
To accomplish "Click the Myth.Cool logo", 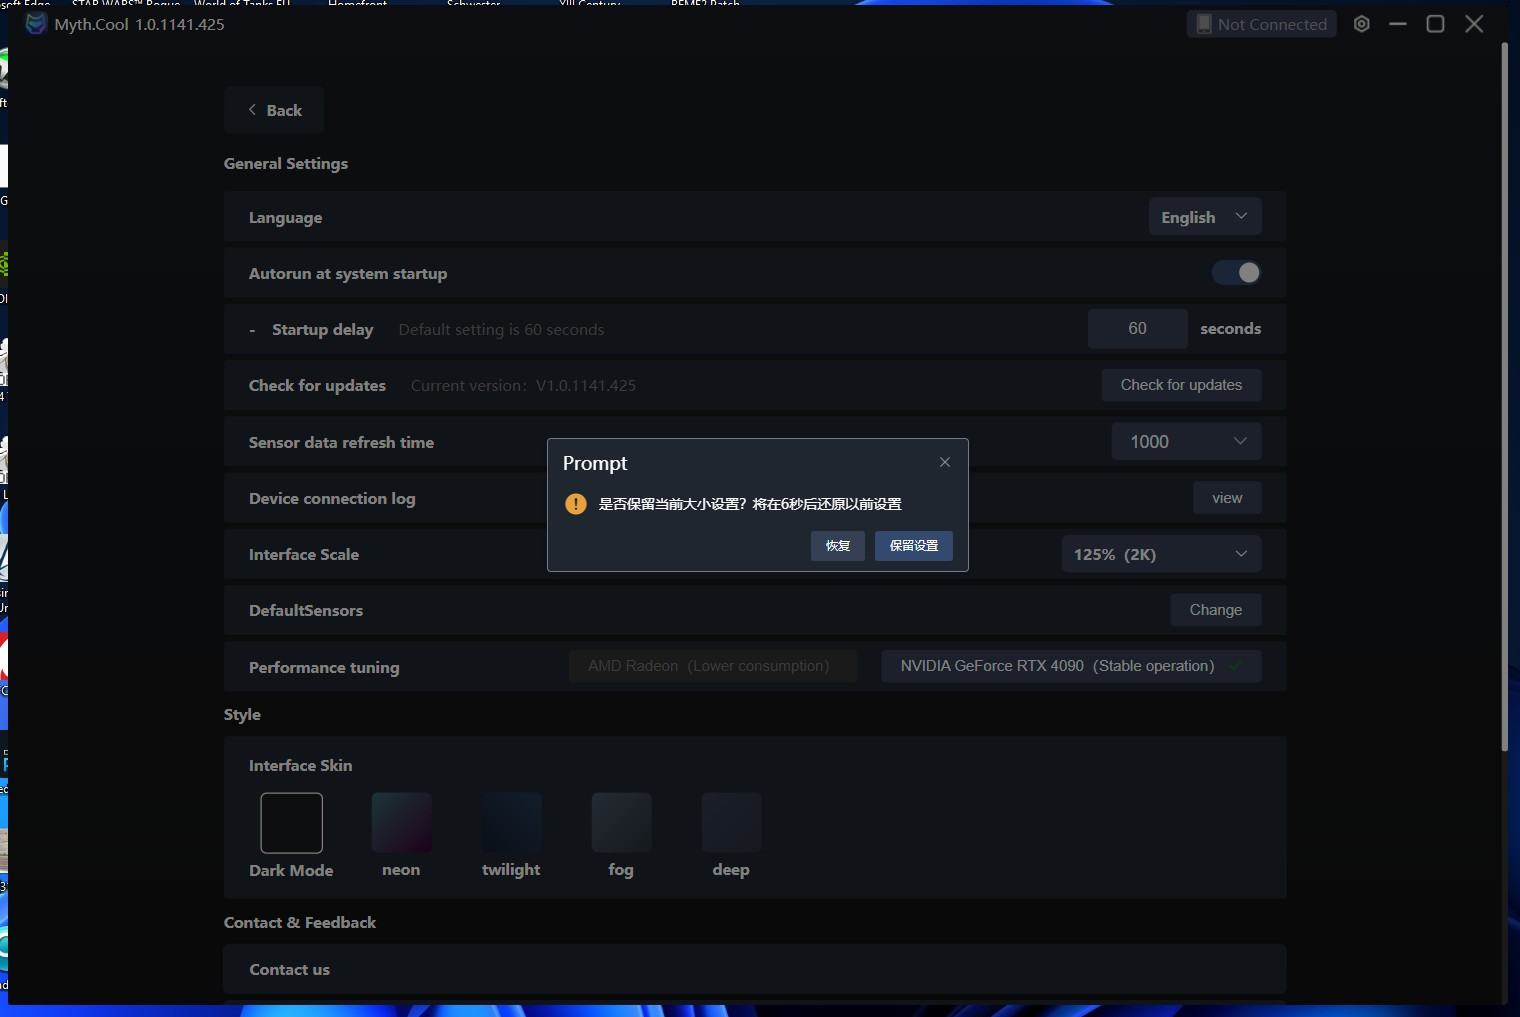I will click(35, 23).
